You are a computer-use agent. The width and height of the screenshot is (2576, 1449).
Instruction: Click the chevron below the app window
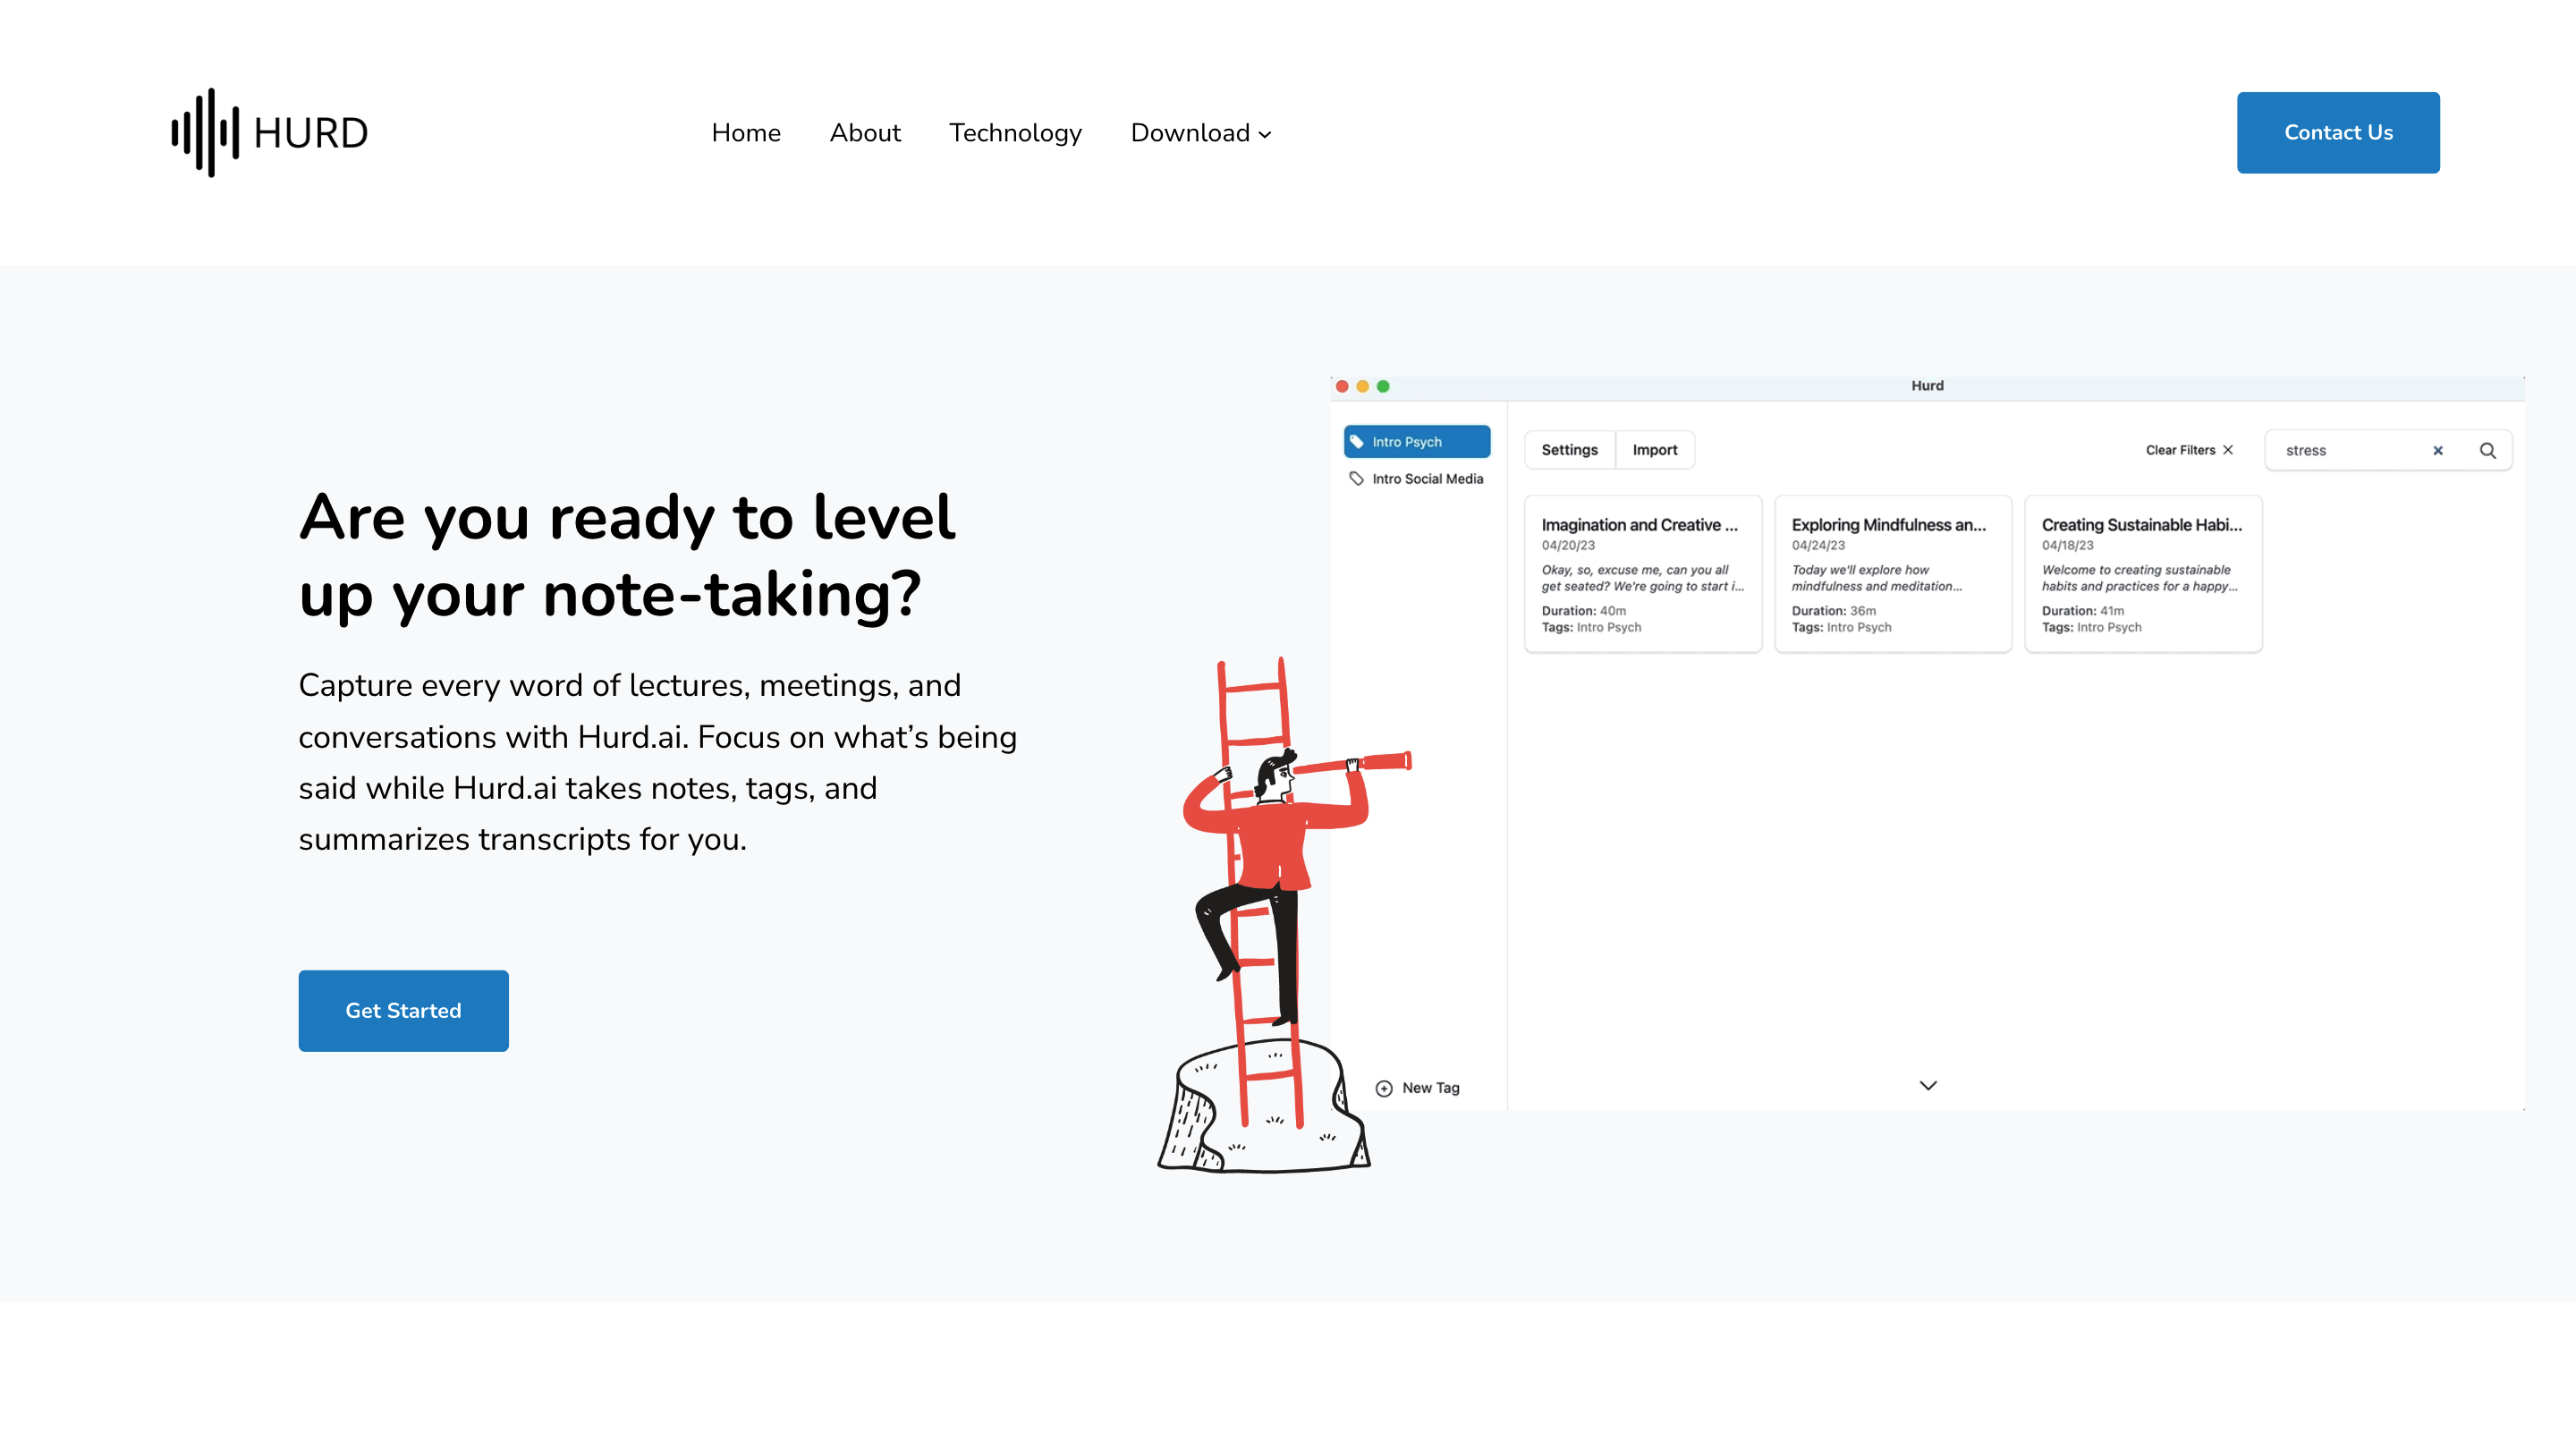1928,1086
